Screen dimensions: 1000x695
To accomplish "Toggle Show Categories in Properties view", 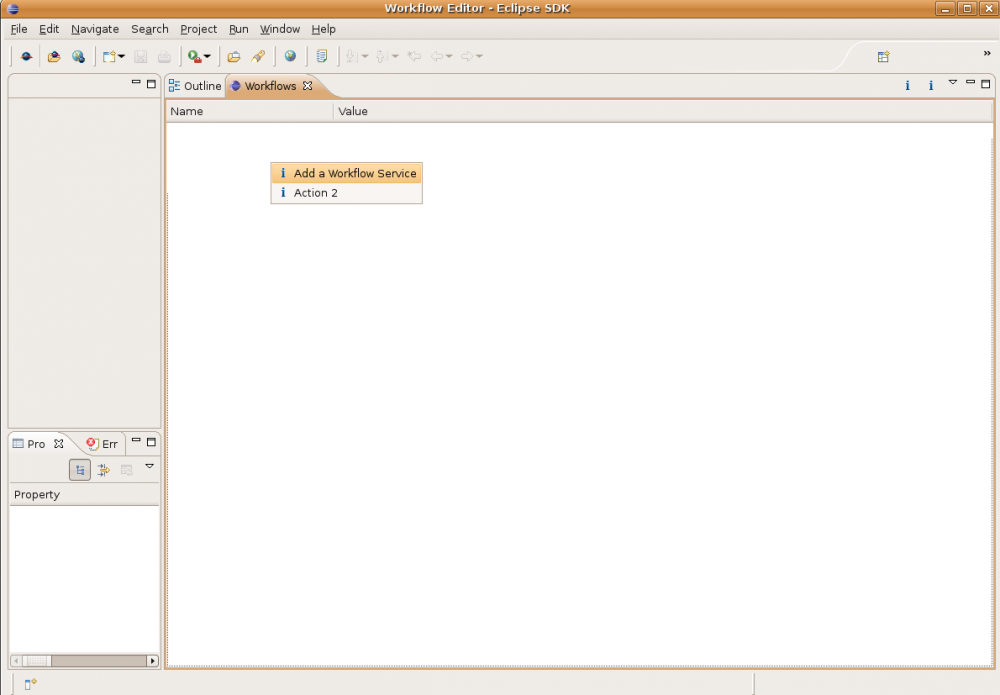I will coord(80,470).
